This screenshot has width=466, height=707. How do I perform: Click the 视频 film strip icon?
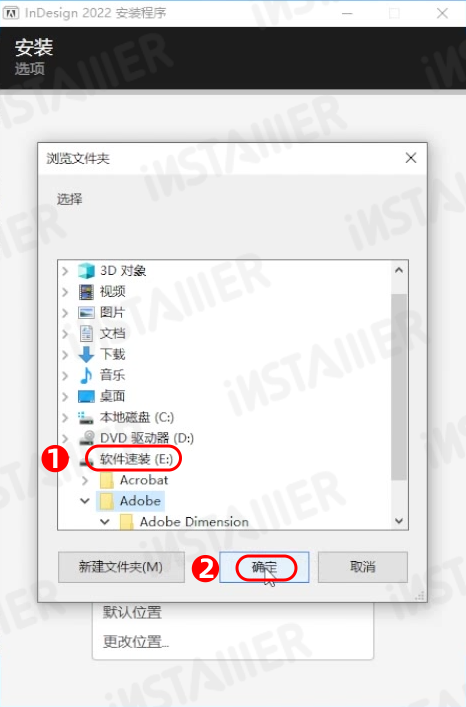point(86,292)
